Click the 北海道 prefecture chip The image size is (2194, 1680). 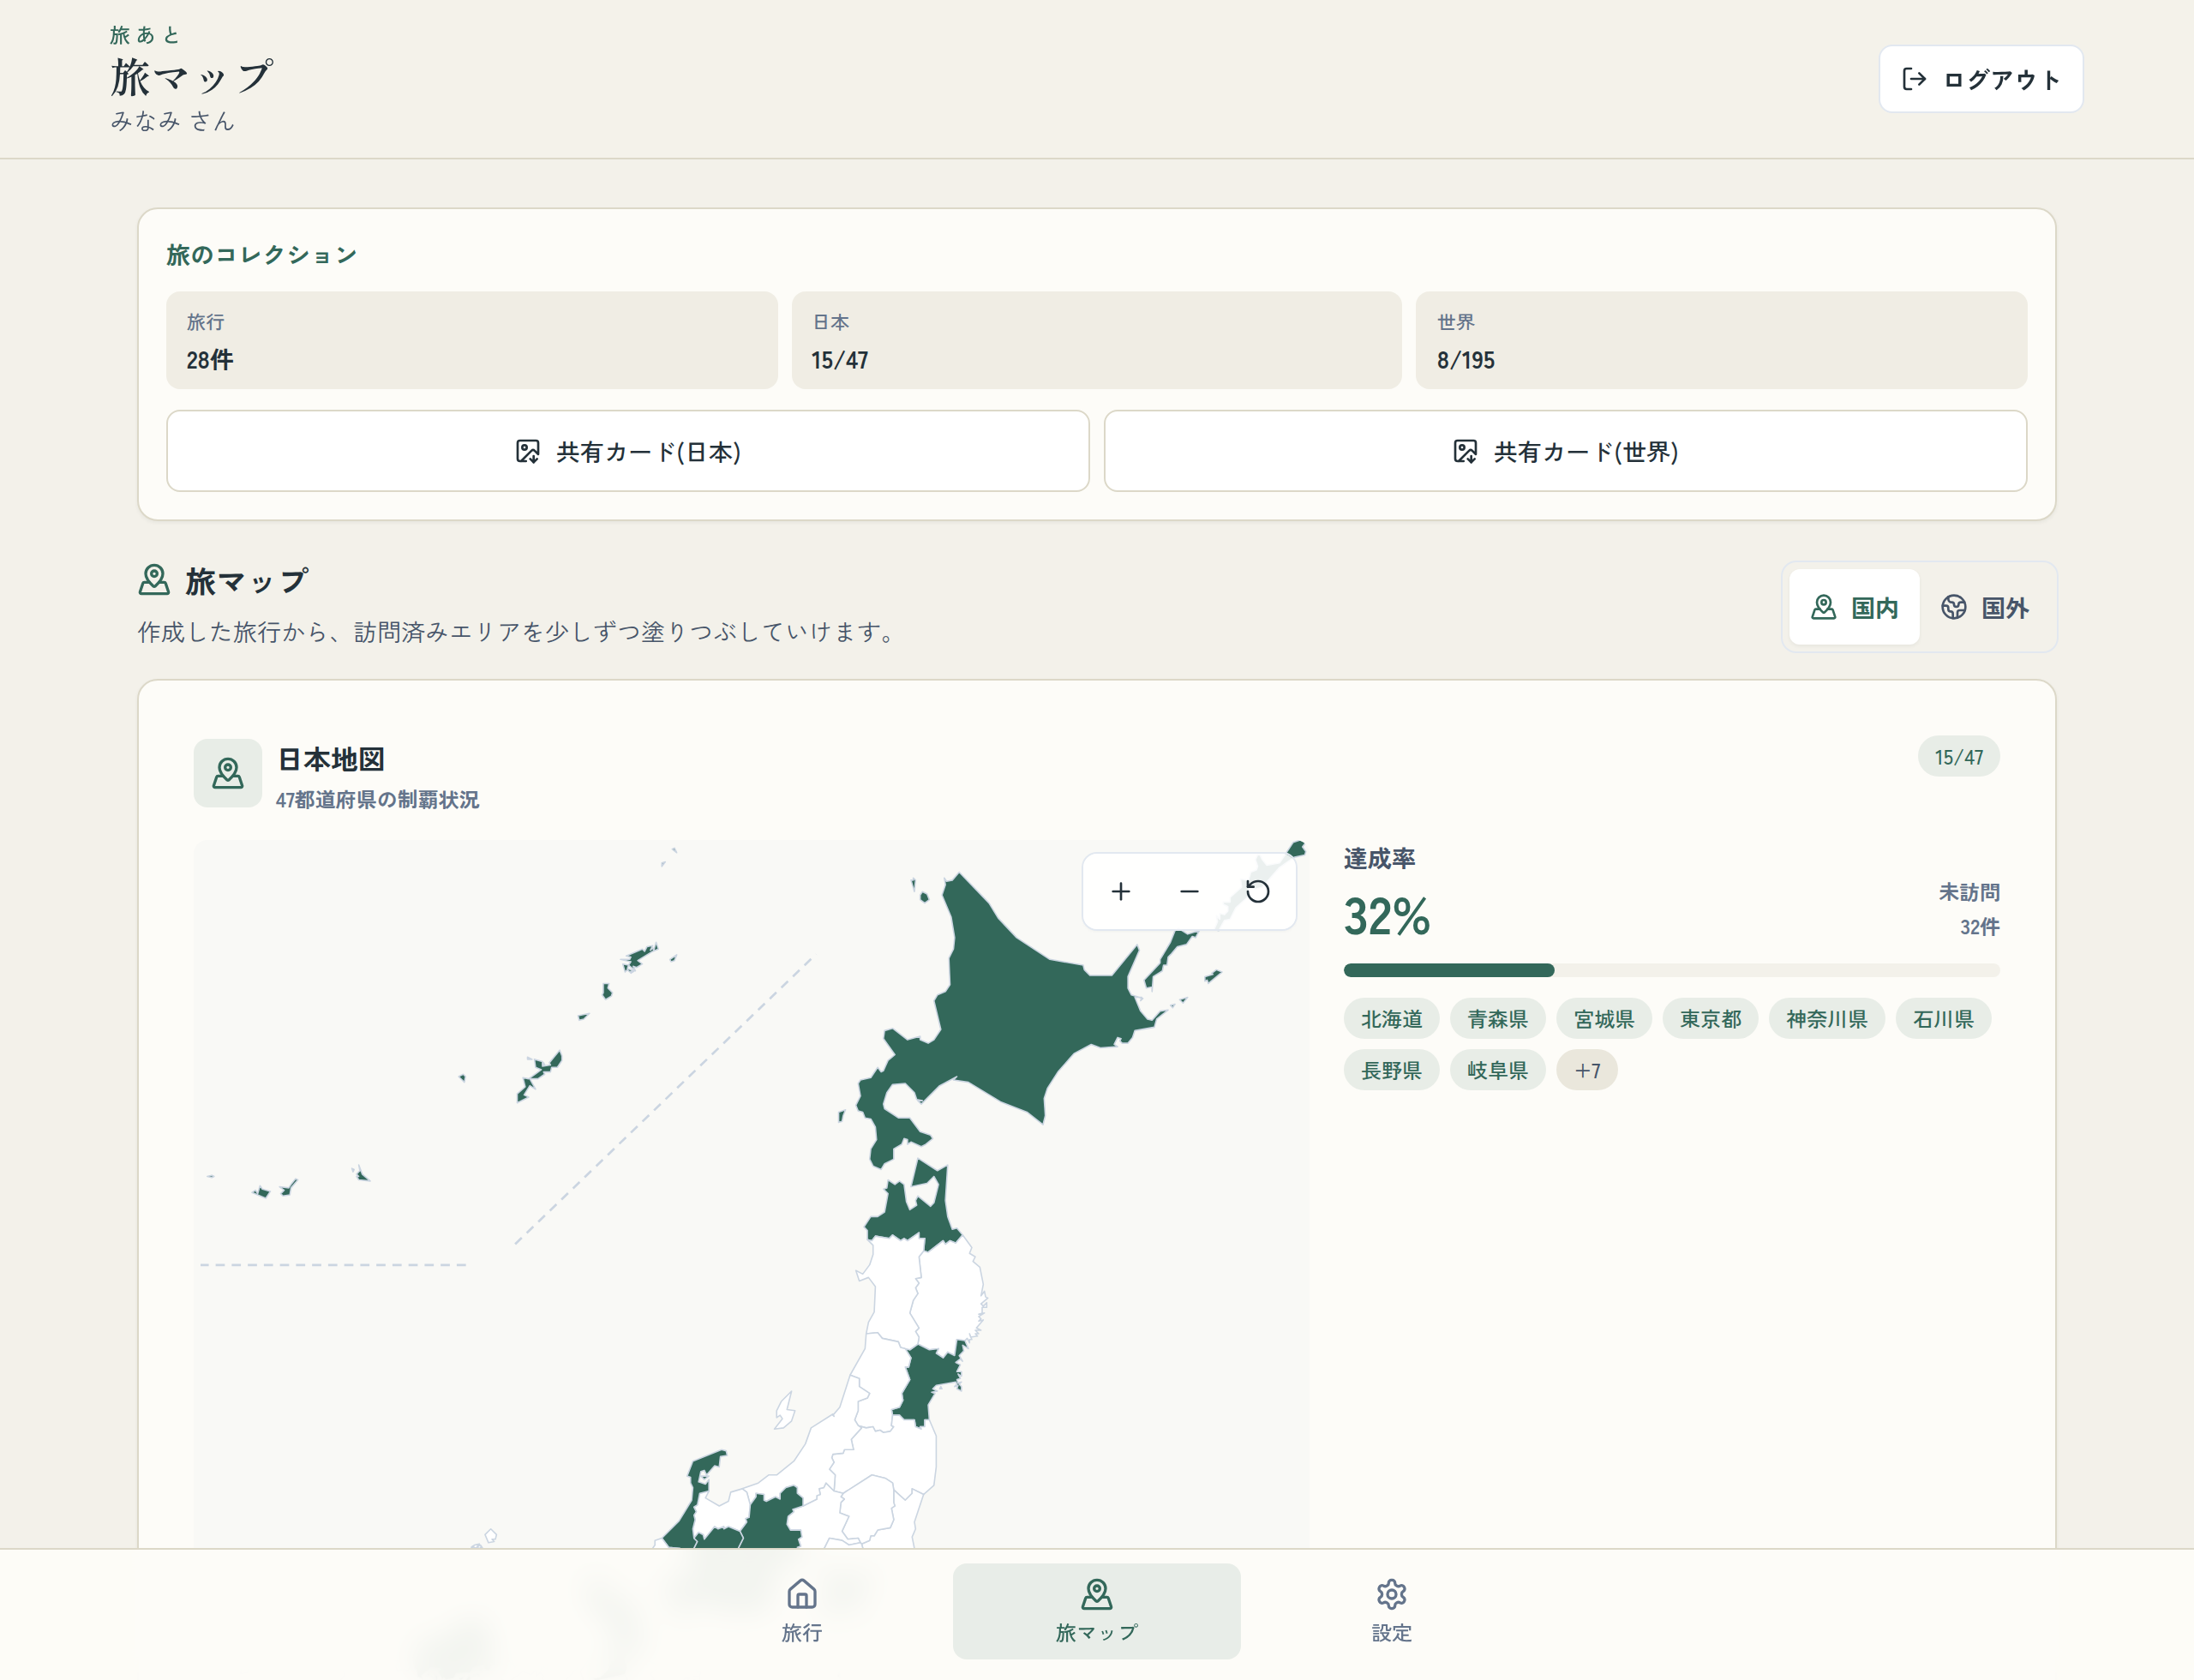[x=1391, y=1019]
